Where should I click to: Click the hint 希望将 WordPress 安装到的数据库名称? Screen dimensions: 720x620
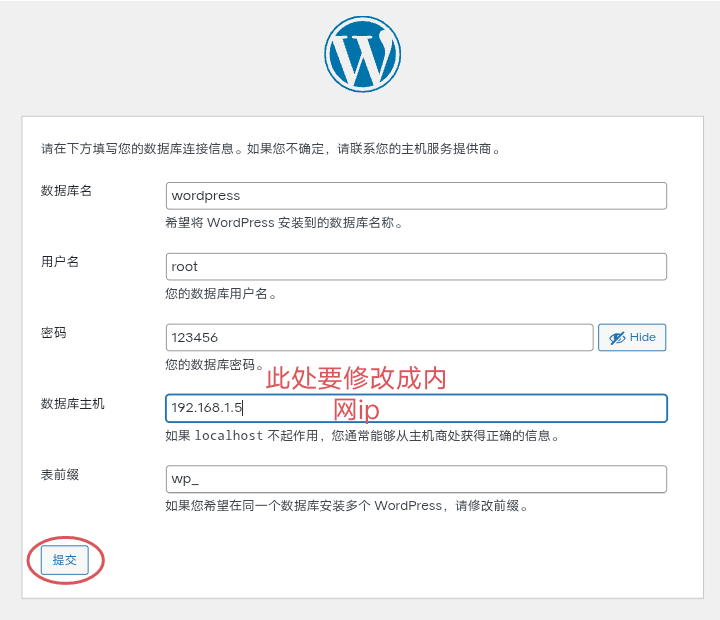point(284,223)
